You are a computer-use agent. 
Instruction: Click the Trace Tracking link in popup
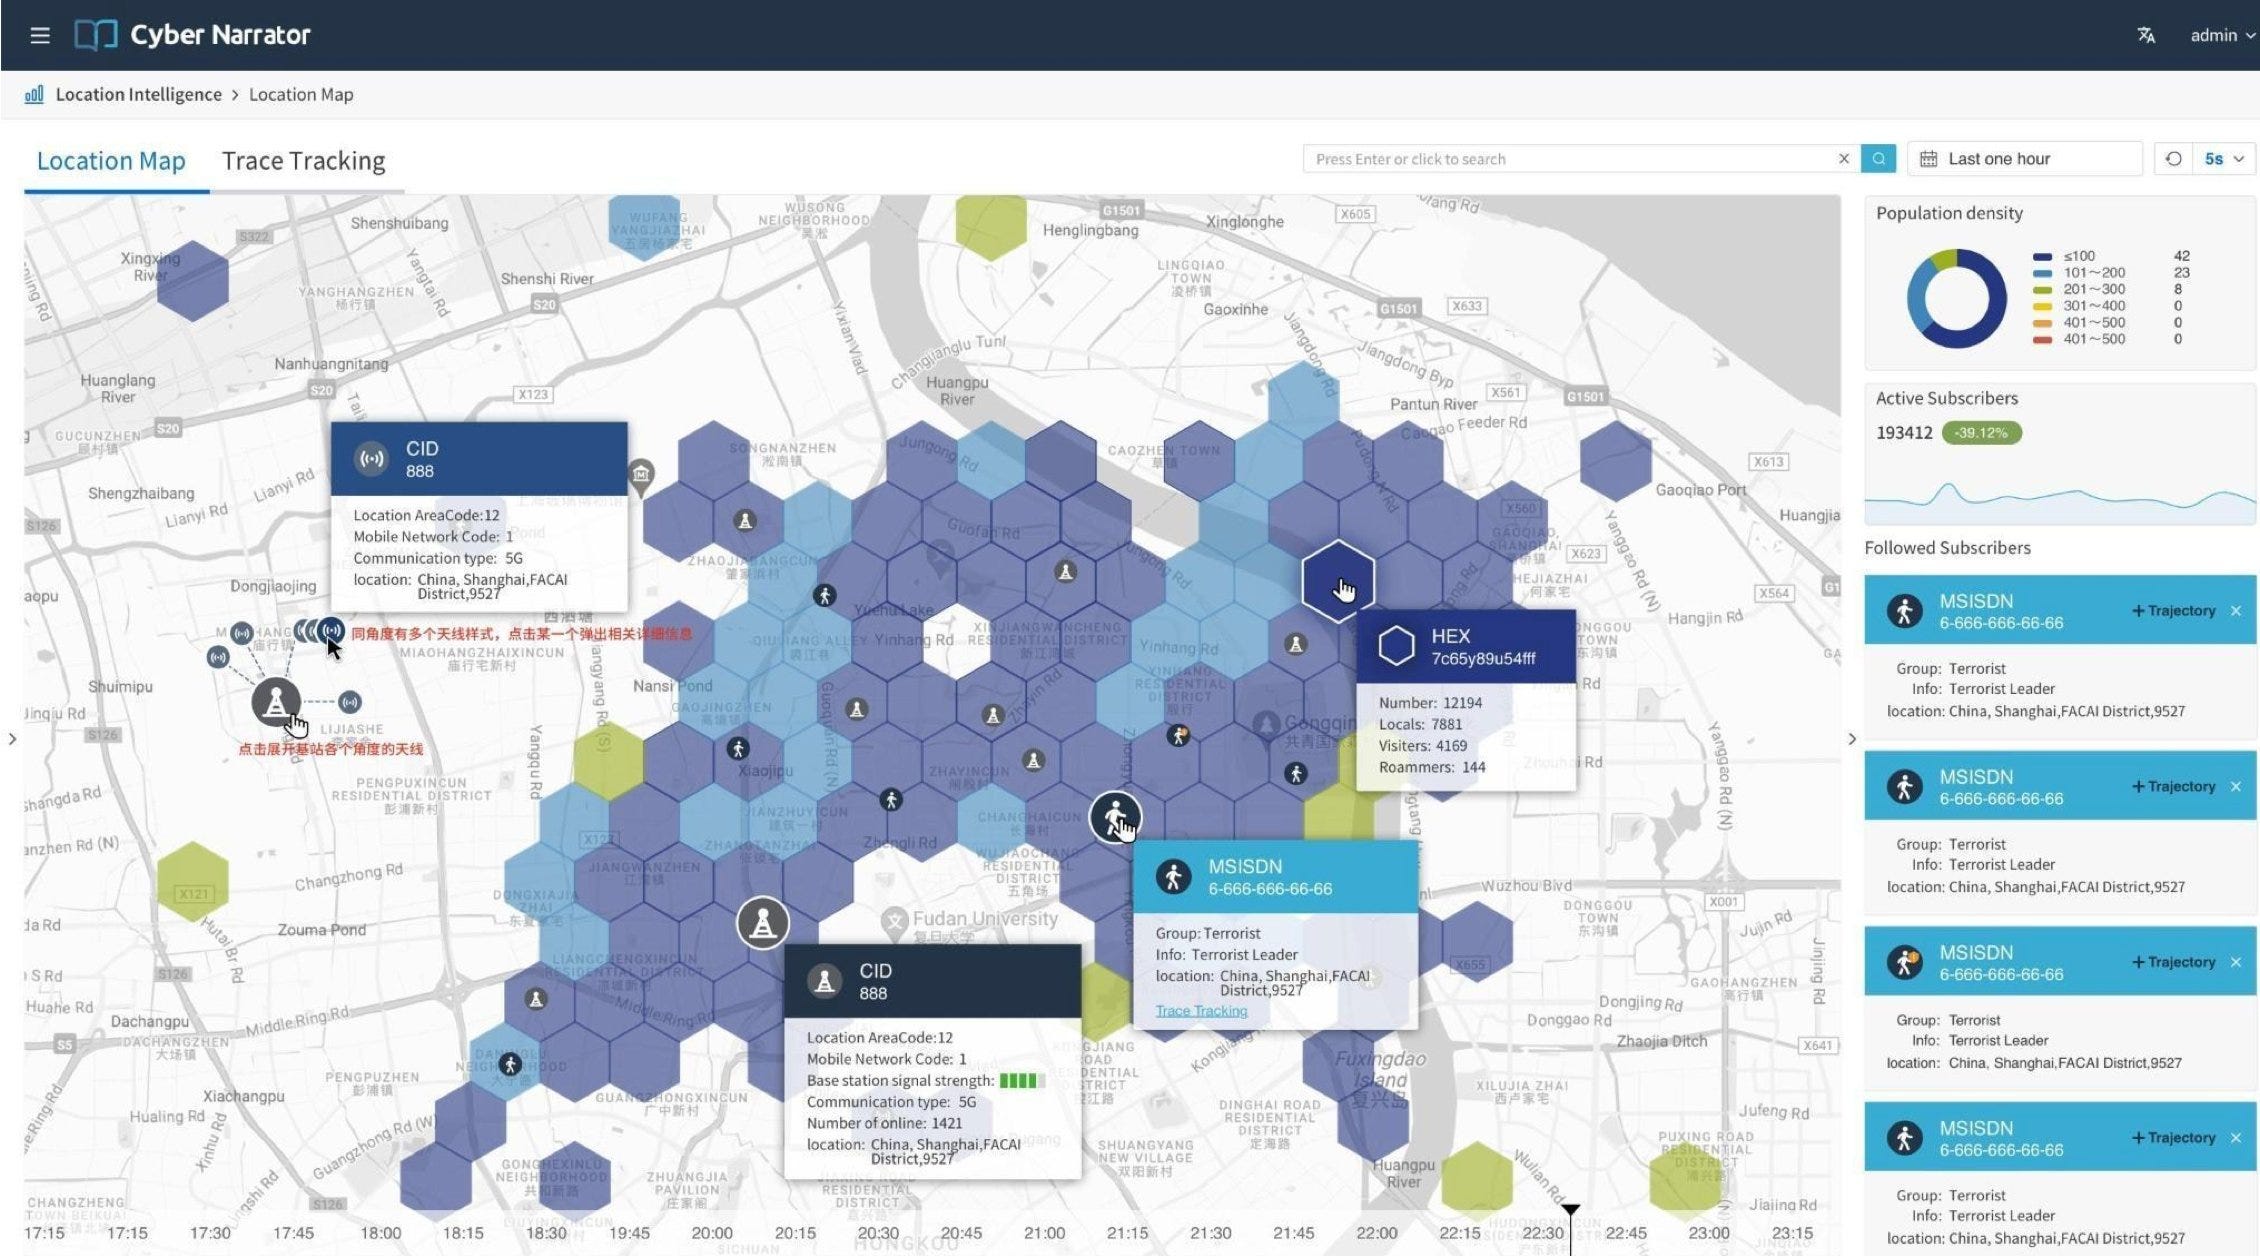tap(1201, 1011)
